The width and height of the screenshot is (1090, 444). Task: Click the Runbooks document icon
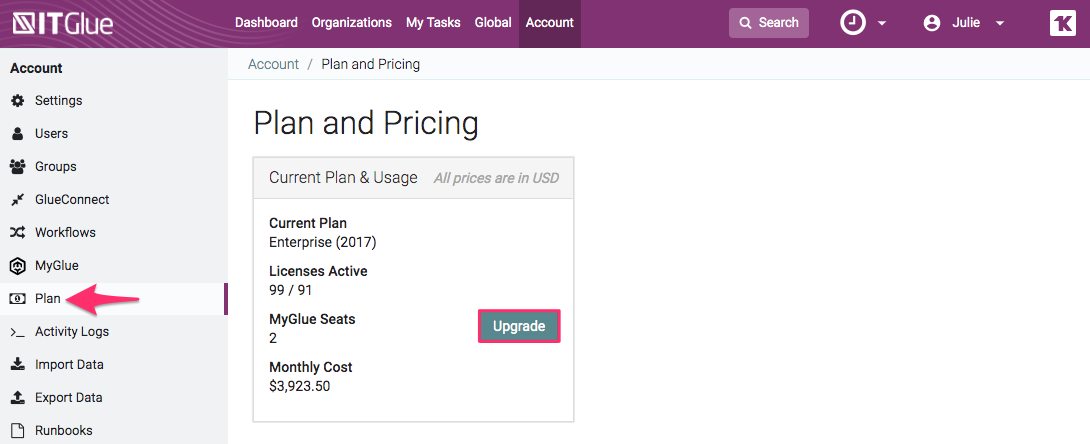(18, 431)
